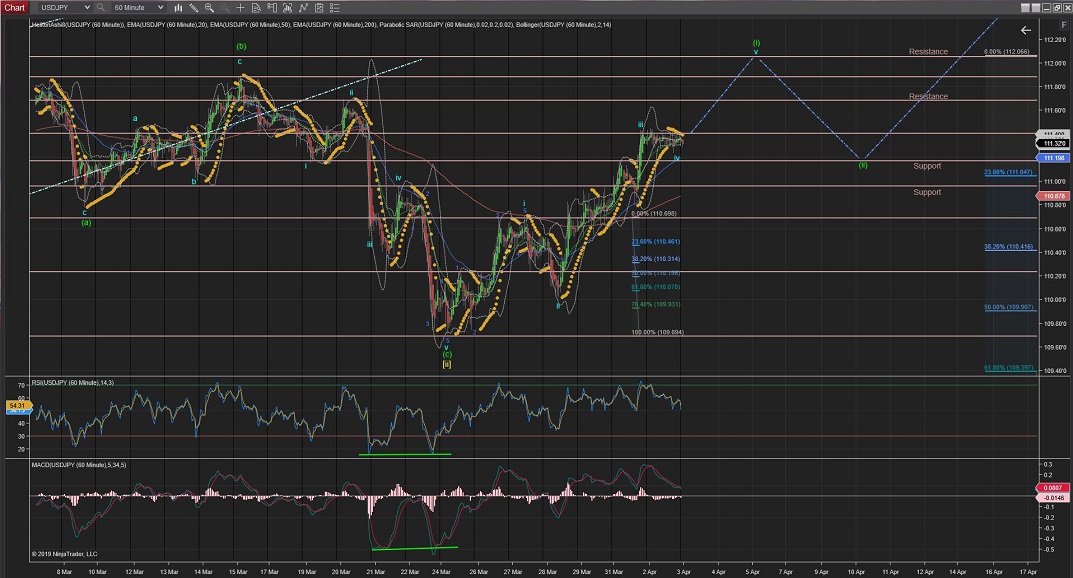Minimize the chart window
Image resolution: width=1073 pixels, height=578 pixels.
(1046, 8)
